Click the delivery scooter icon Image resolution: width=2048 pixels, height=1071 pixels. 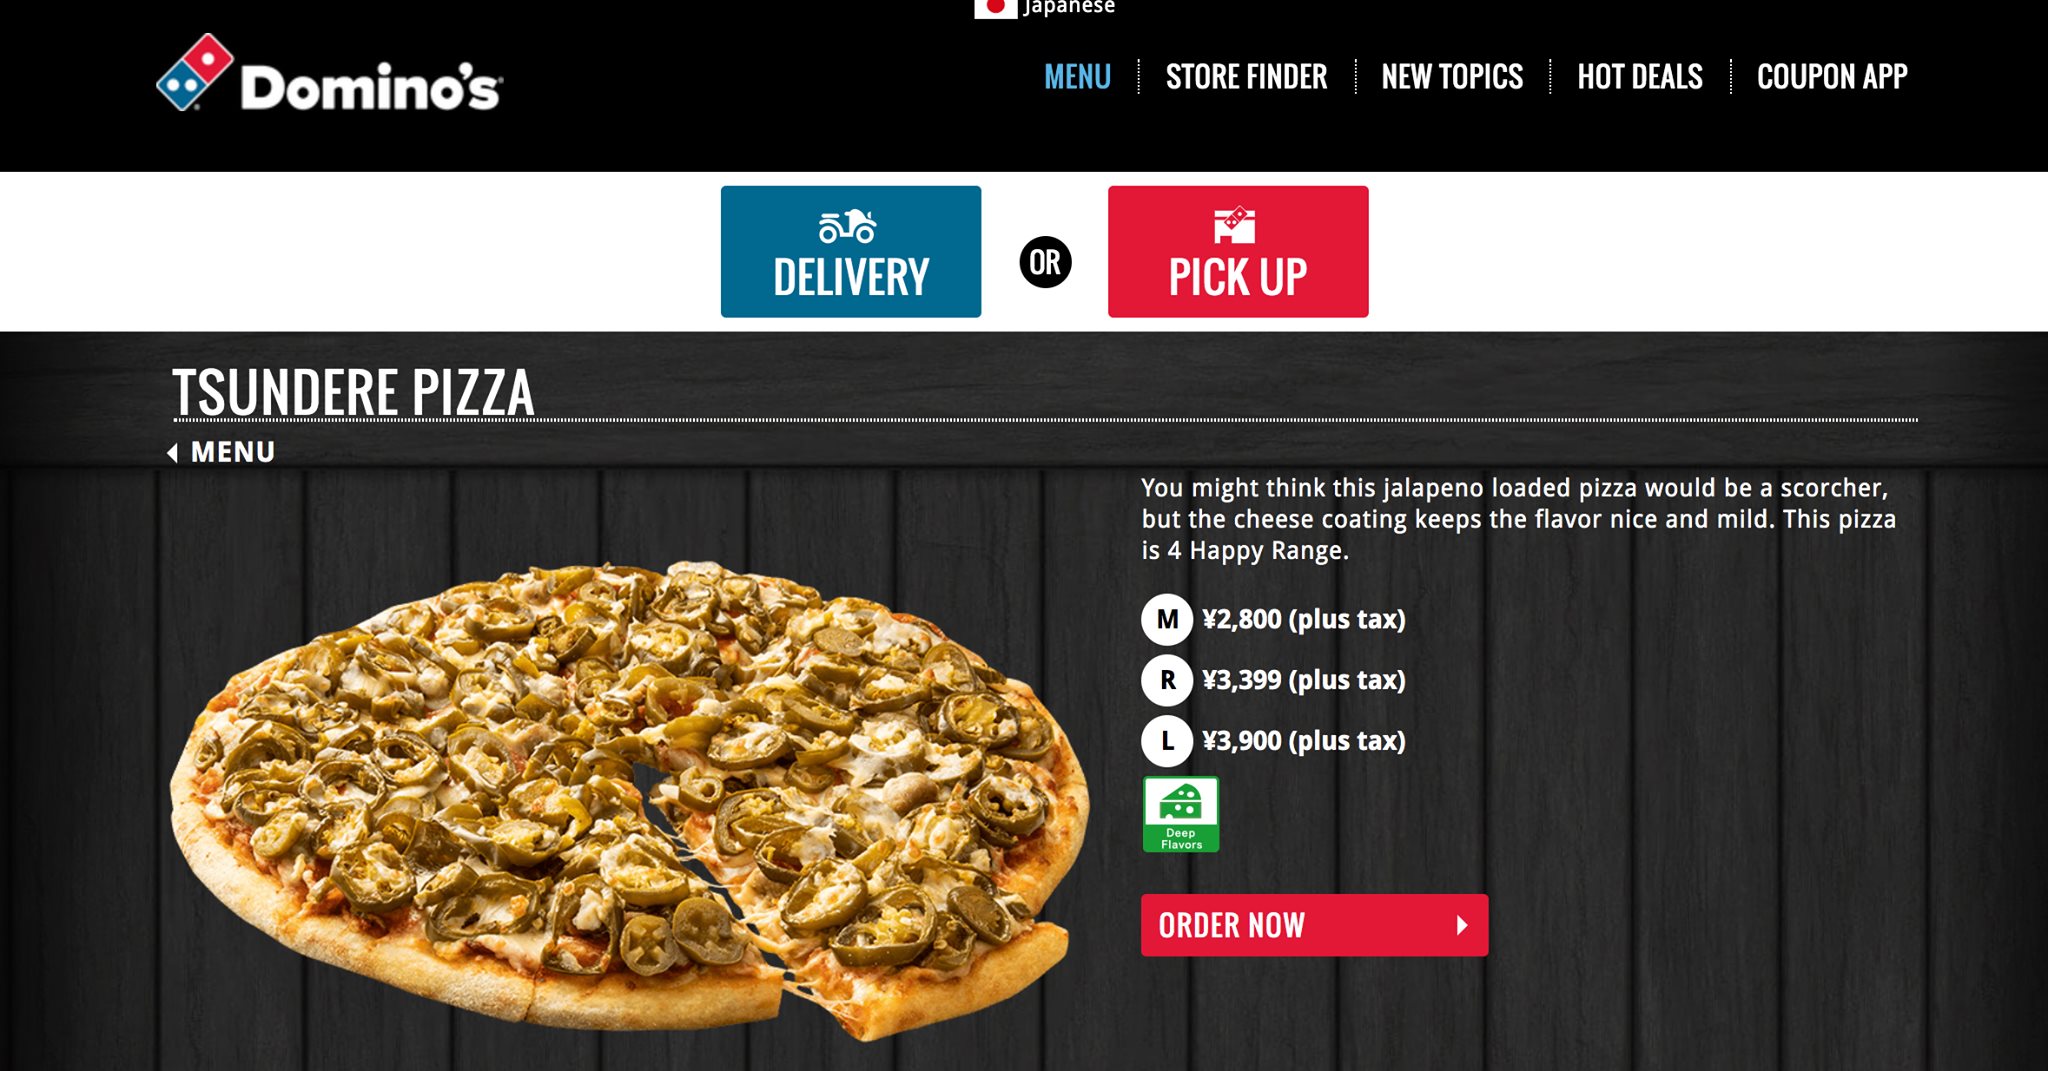click(x=848, y=226)
